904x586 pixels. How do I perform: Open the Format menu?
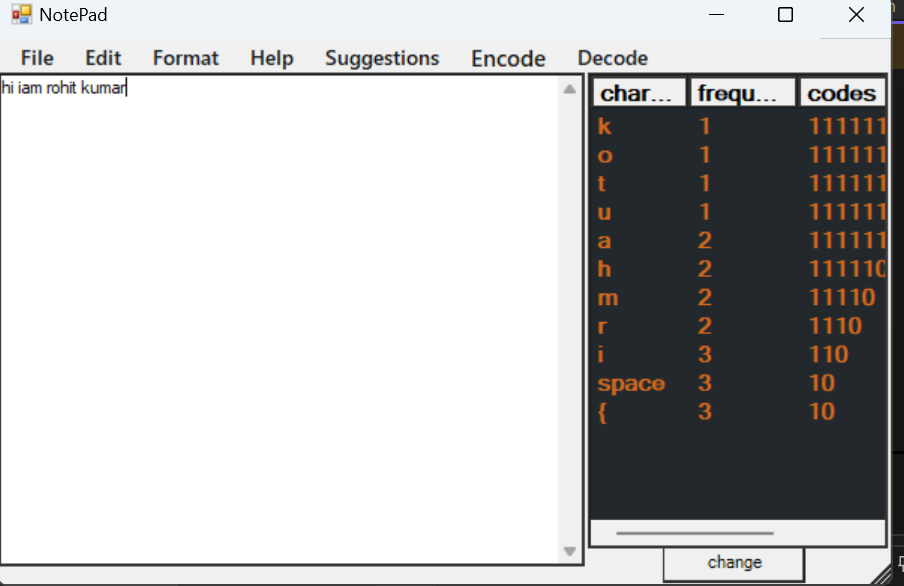[185, 57]
